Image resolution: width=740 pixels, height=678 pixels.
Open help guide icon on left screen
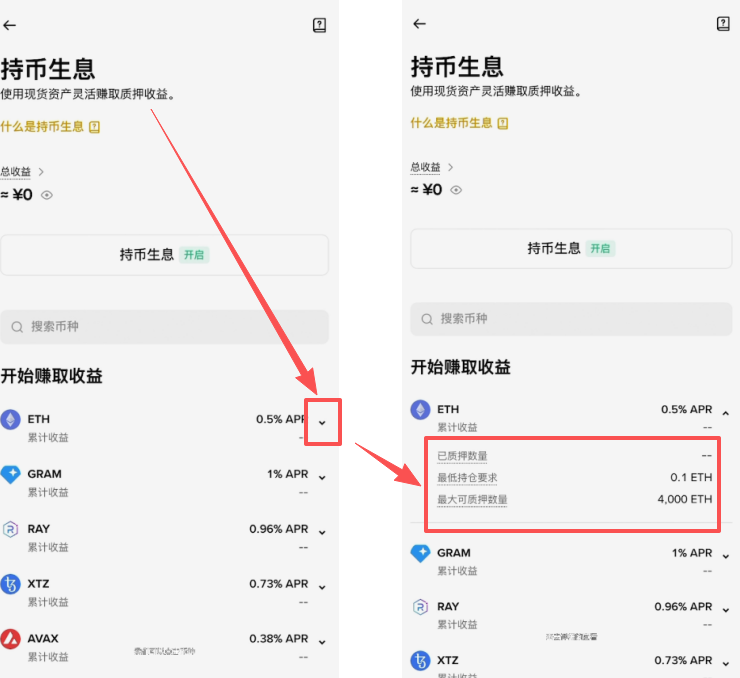point(320,25)
